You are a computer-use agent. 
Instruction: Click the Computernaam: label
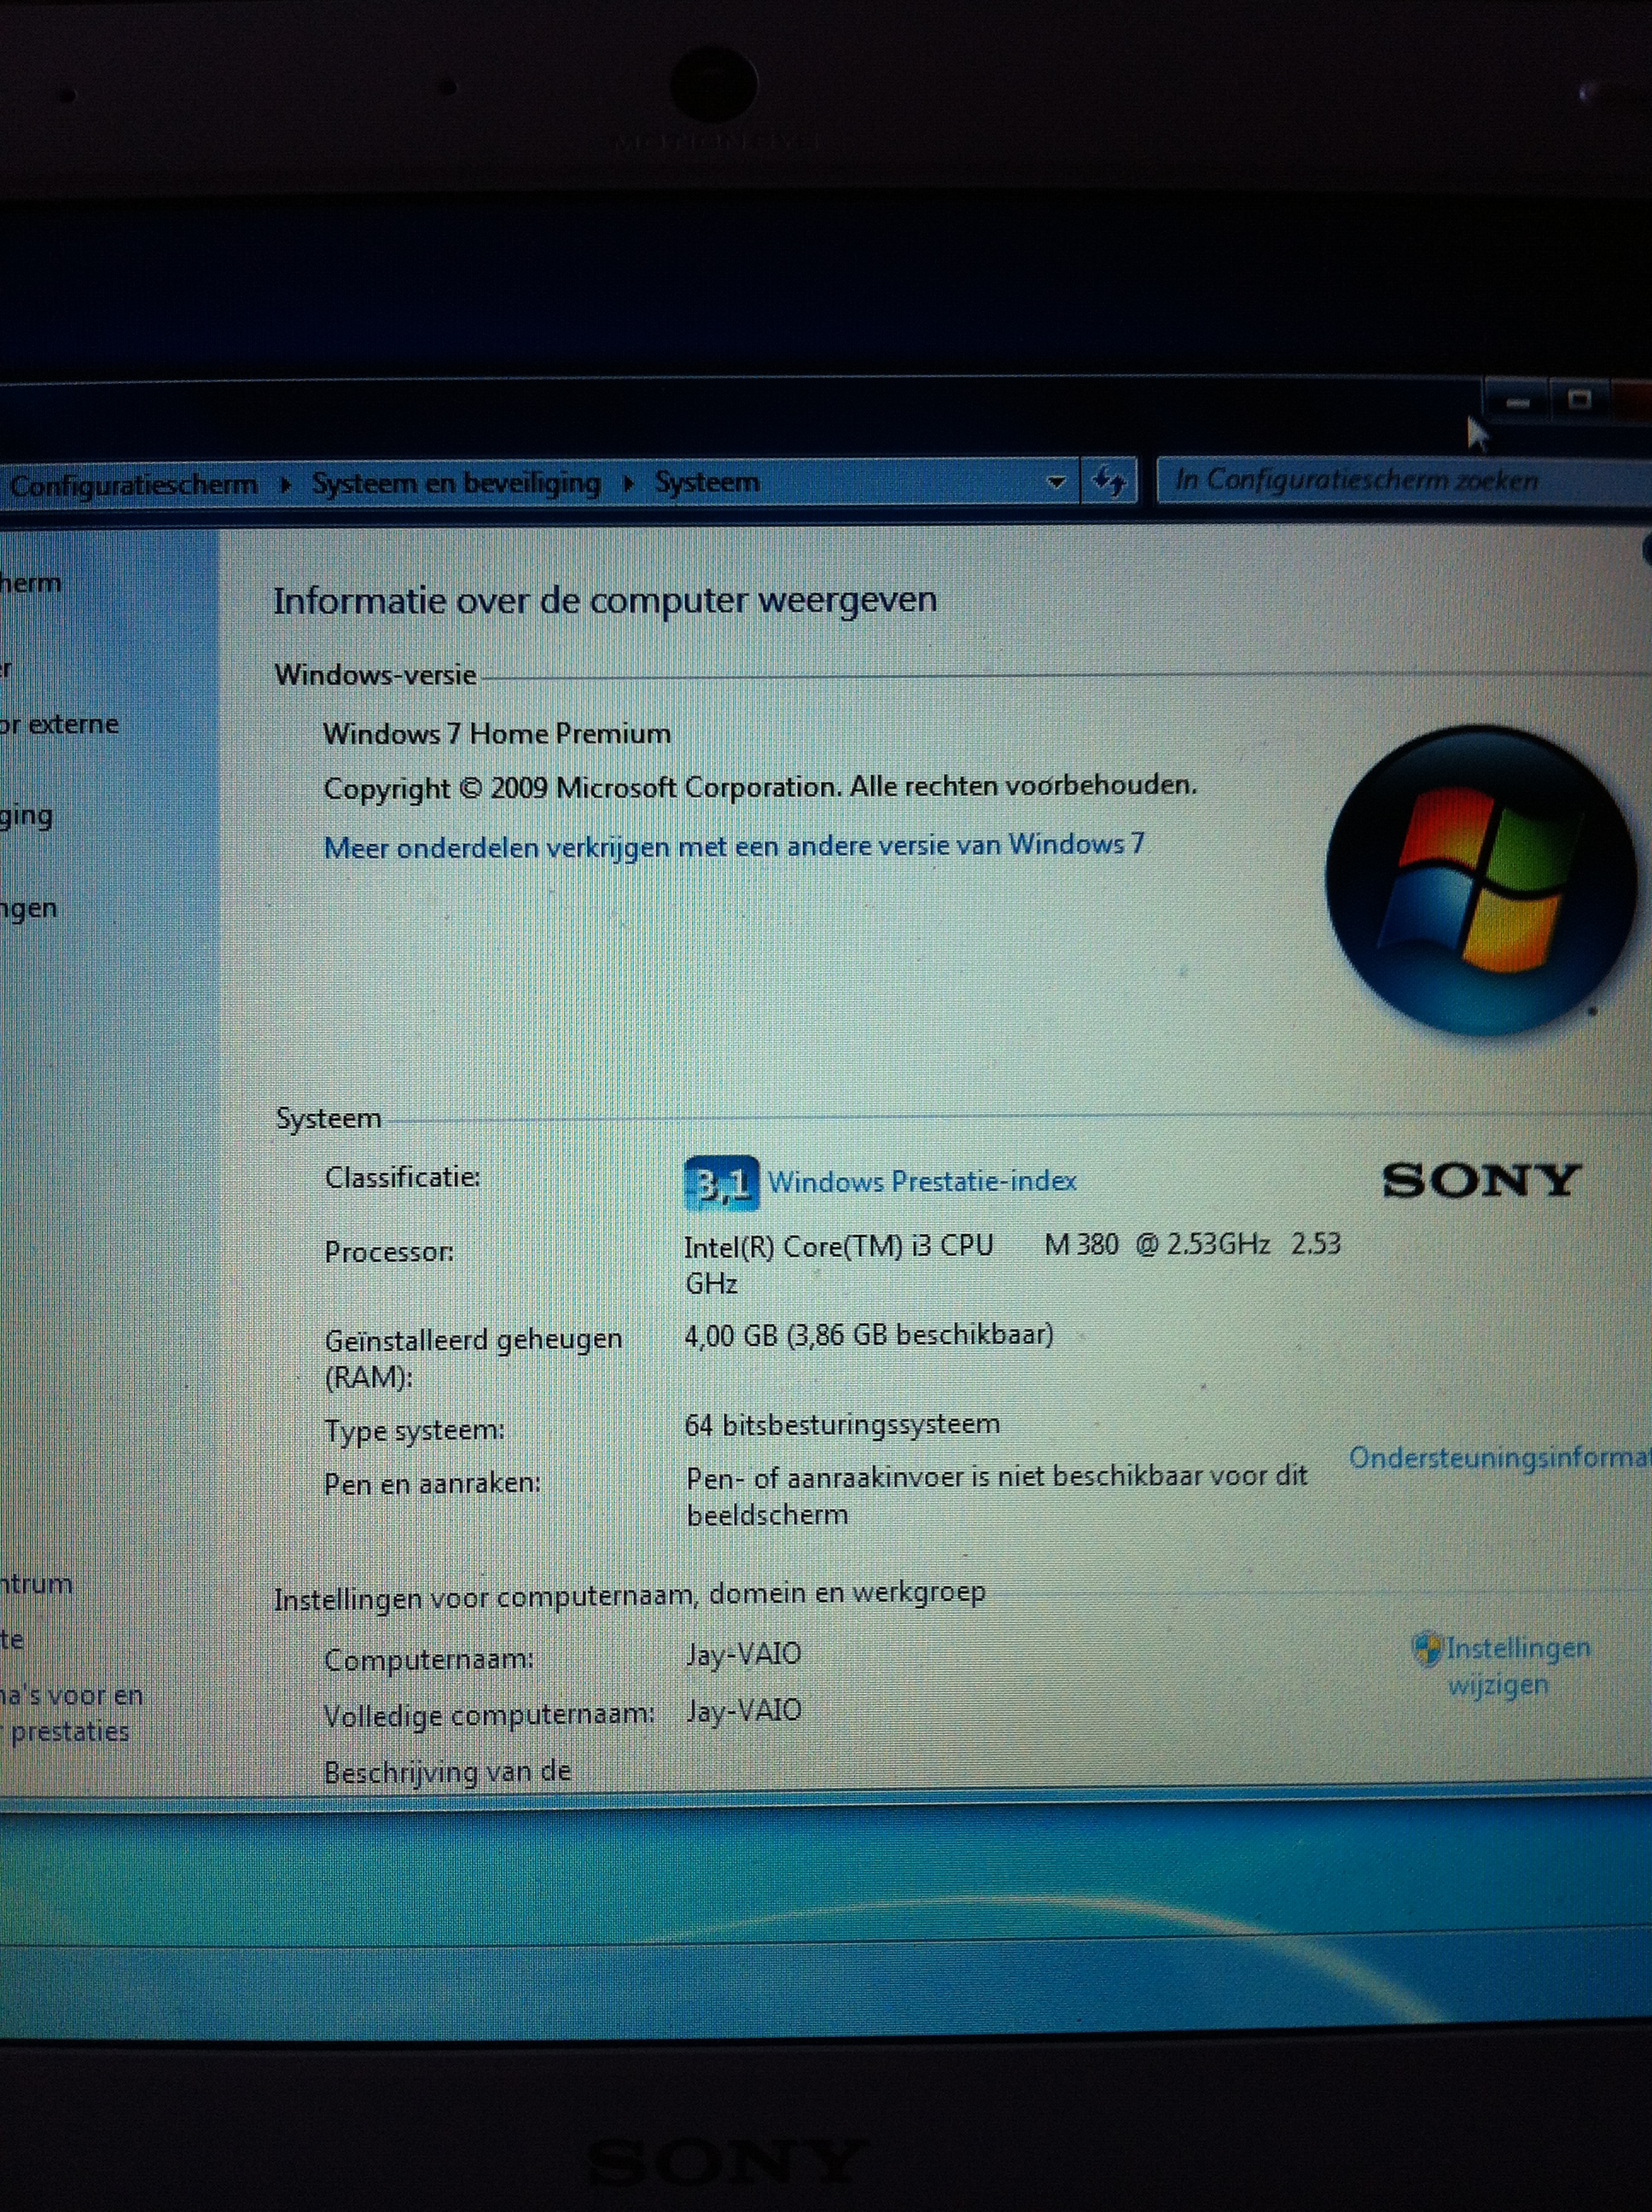pos(428,1660)
